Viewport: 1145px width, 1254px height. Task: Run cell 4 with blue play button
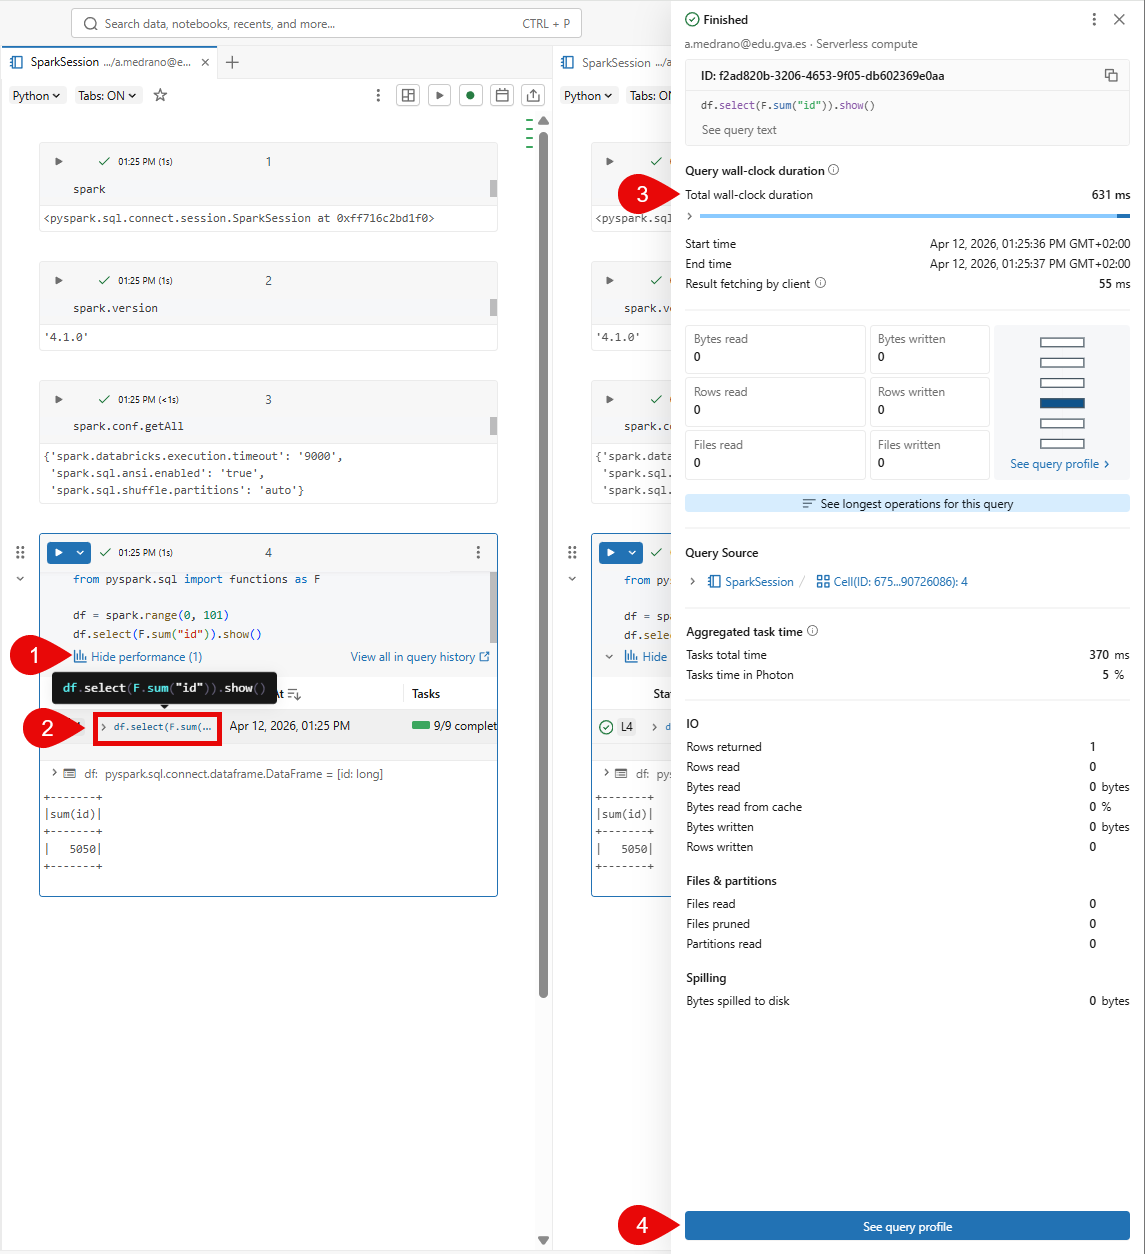[58, 552]
